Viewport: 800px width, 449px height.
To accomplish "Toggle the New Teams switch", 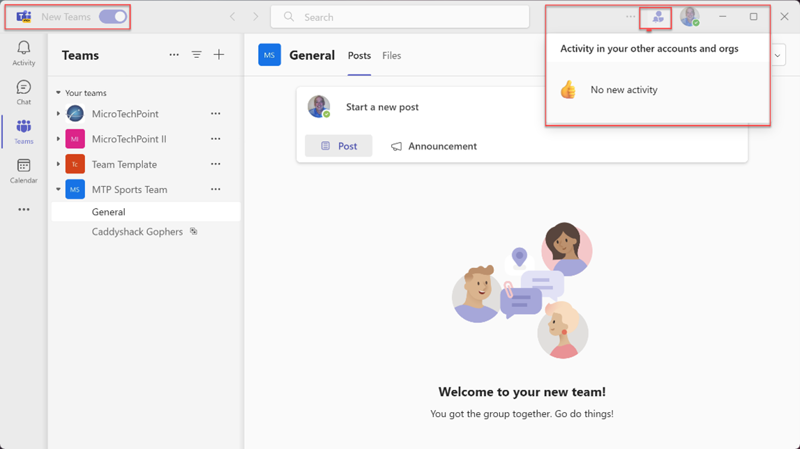I will [x=113, y=17].
